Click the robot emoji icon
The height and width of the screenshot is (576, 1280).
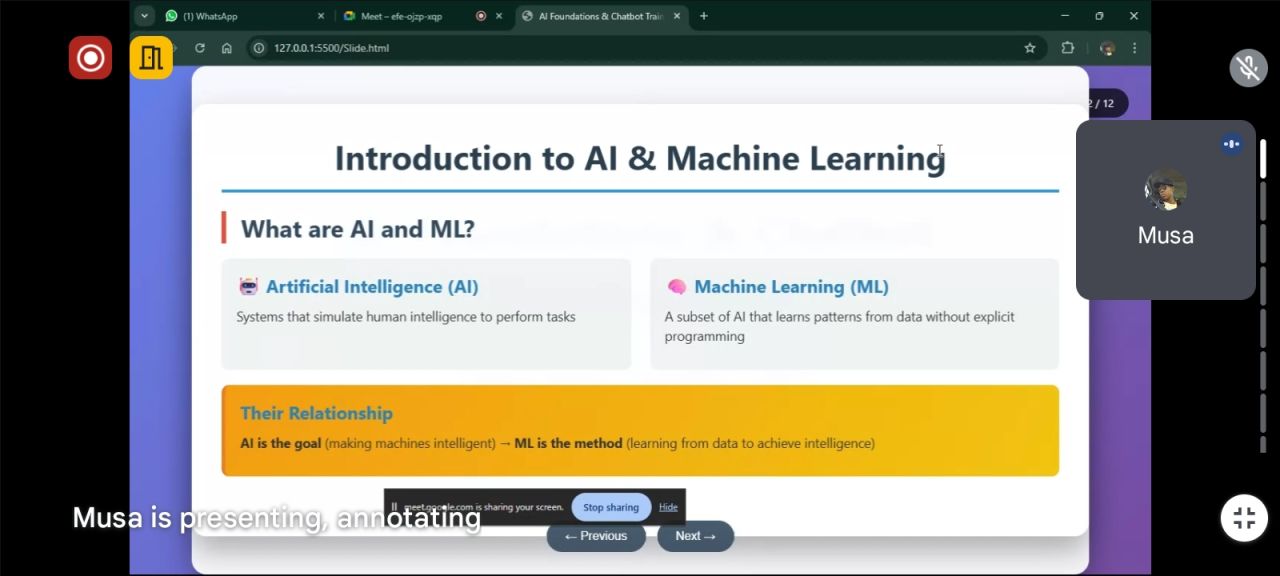tap(248, 287)
